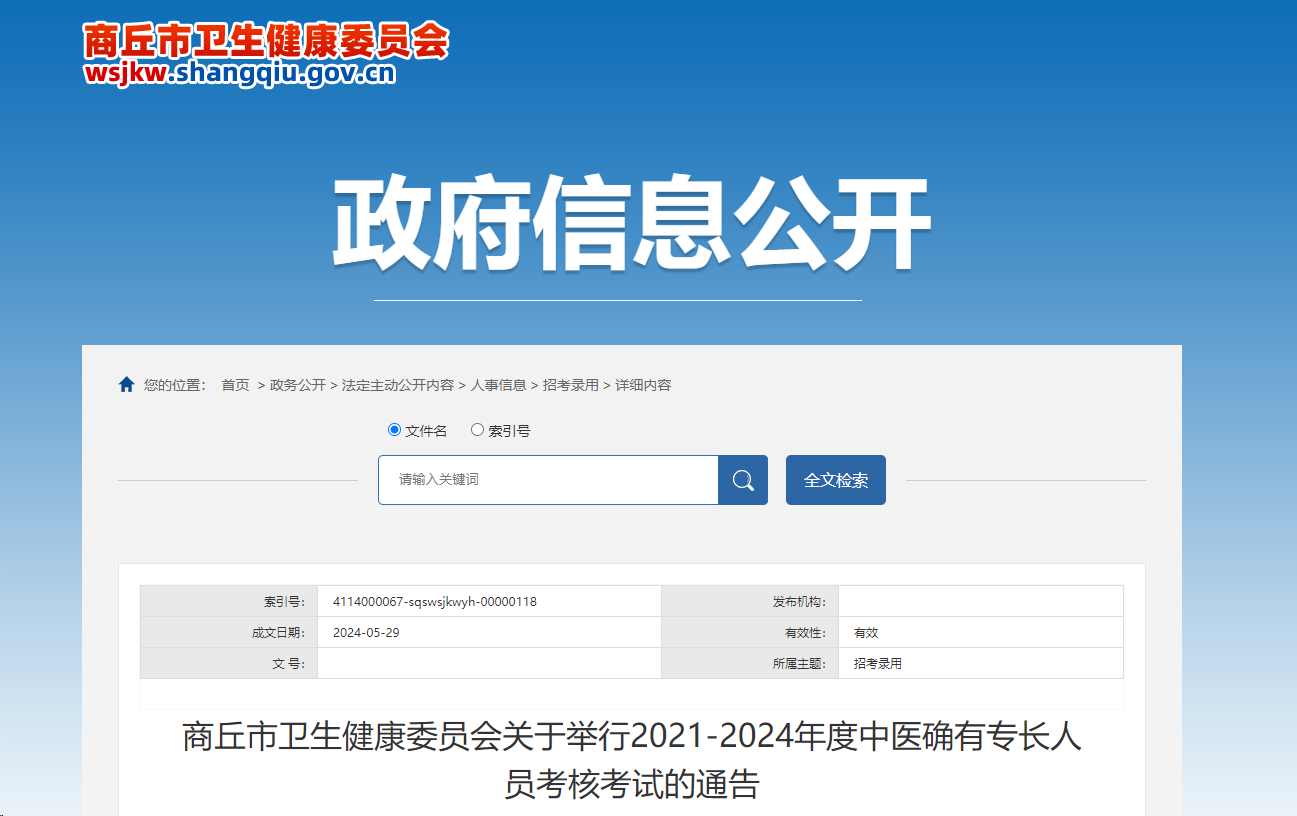Click the 文 号: label cell

(x=229, y=664)
